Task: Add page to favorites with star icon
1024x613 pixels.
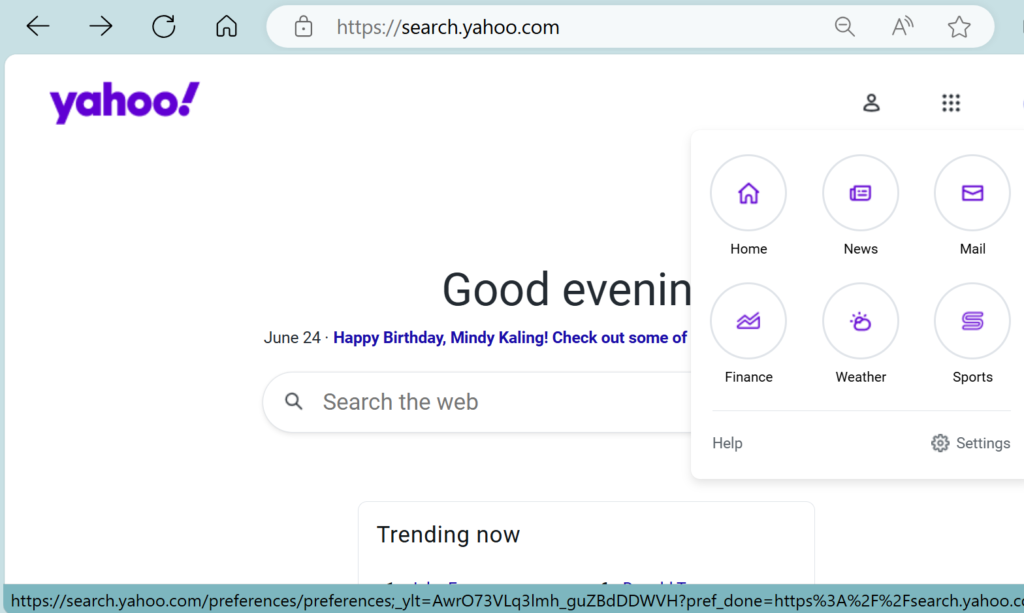Action: 959,27
